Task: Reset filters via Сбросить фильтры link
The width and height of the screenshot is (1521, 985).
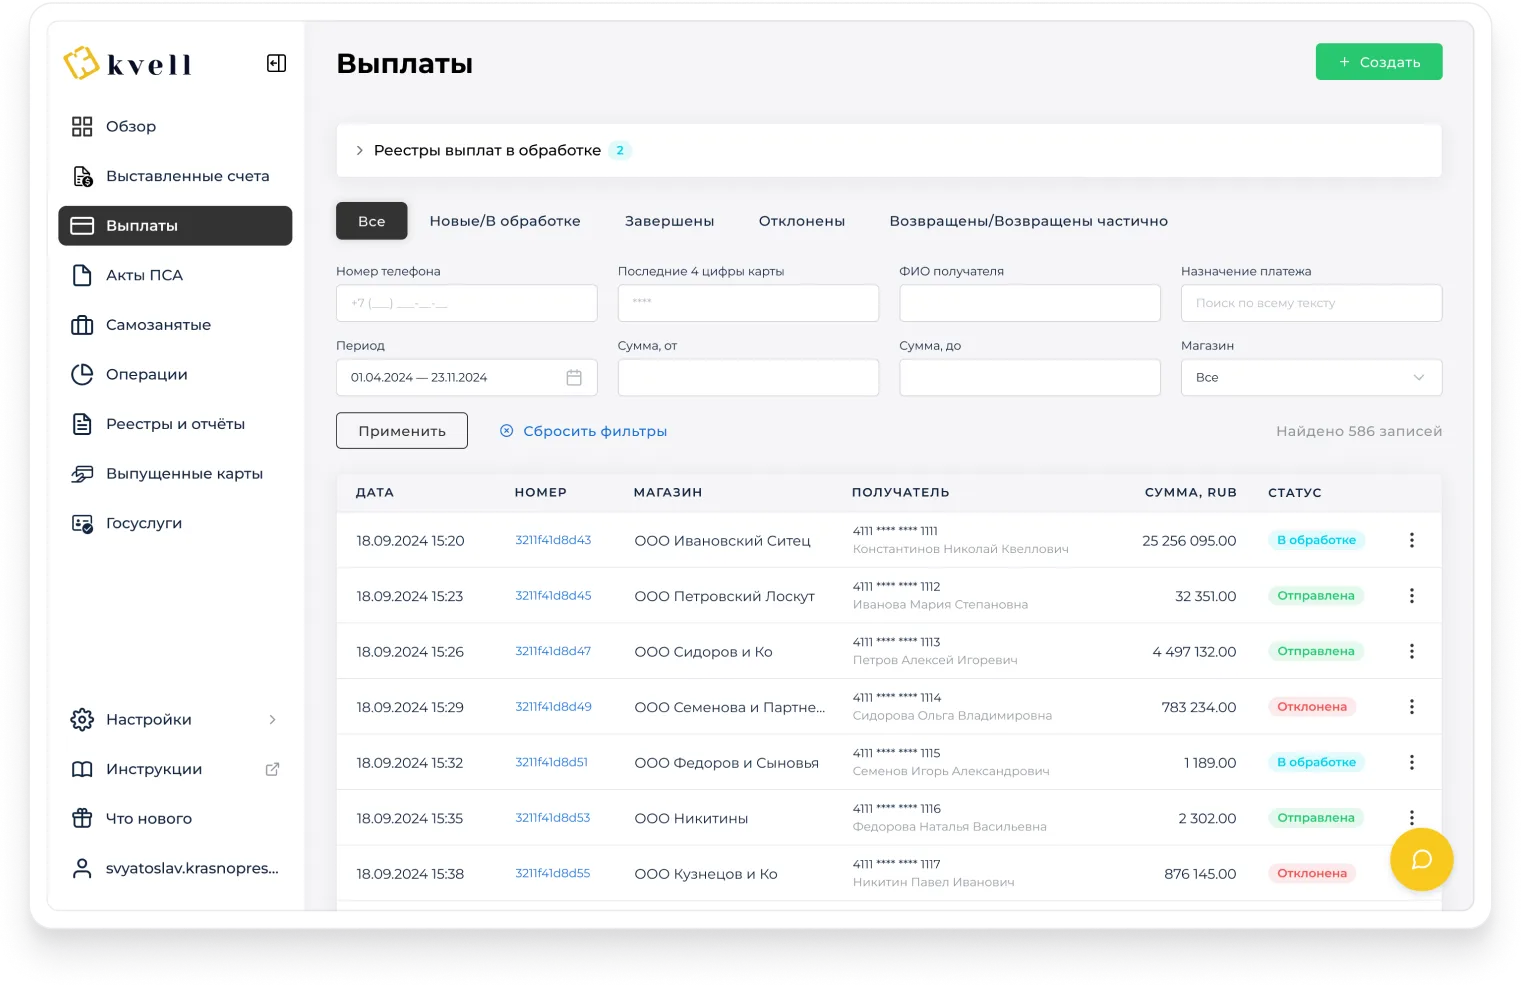Action: [594, 431]
